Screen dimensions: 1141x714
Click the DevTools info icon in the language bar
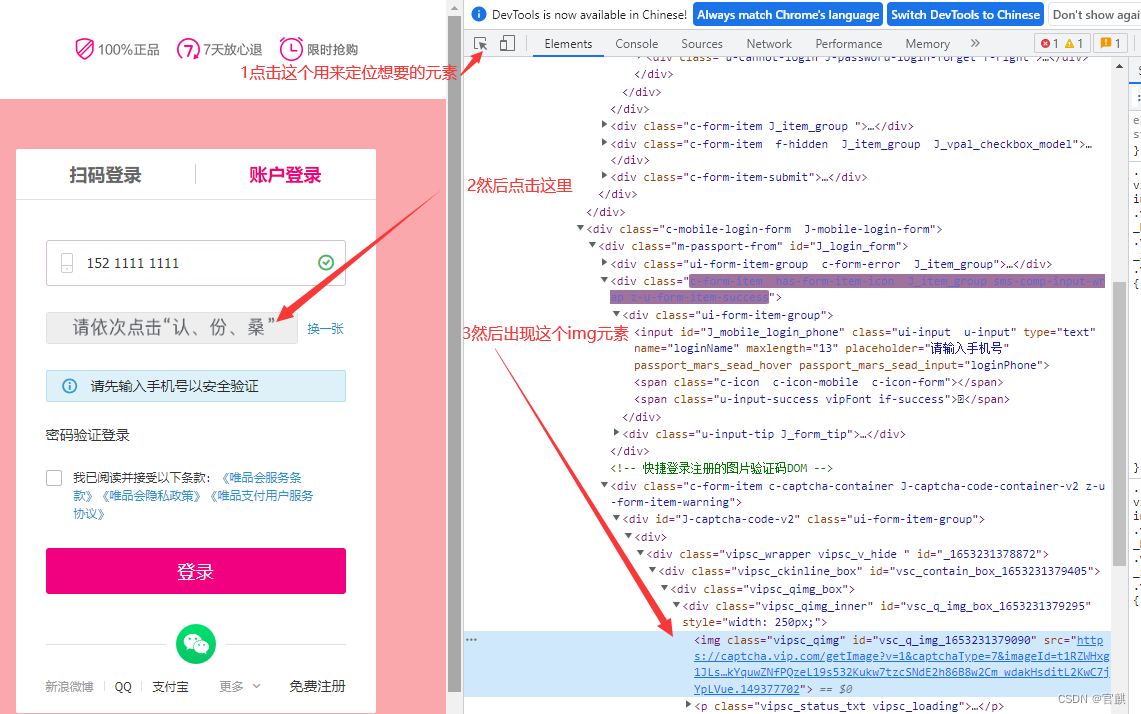479,14
